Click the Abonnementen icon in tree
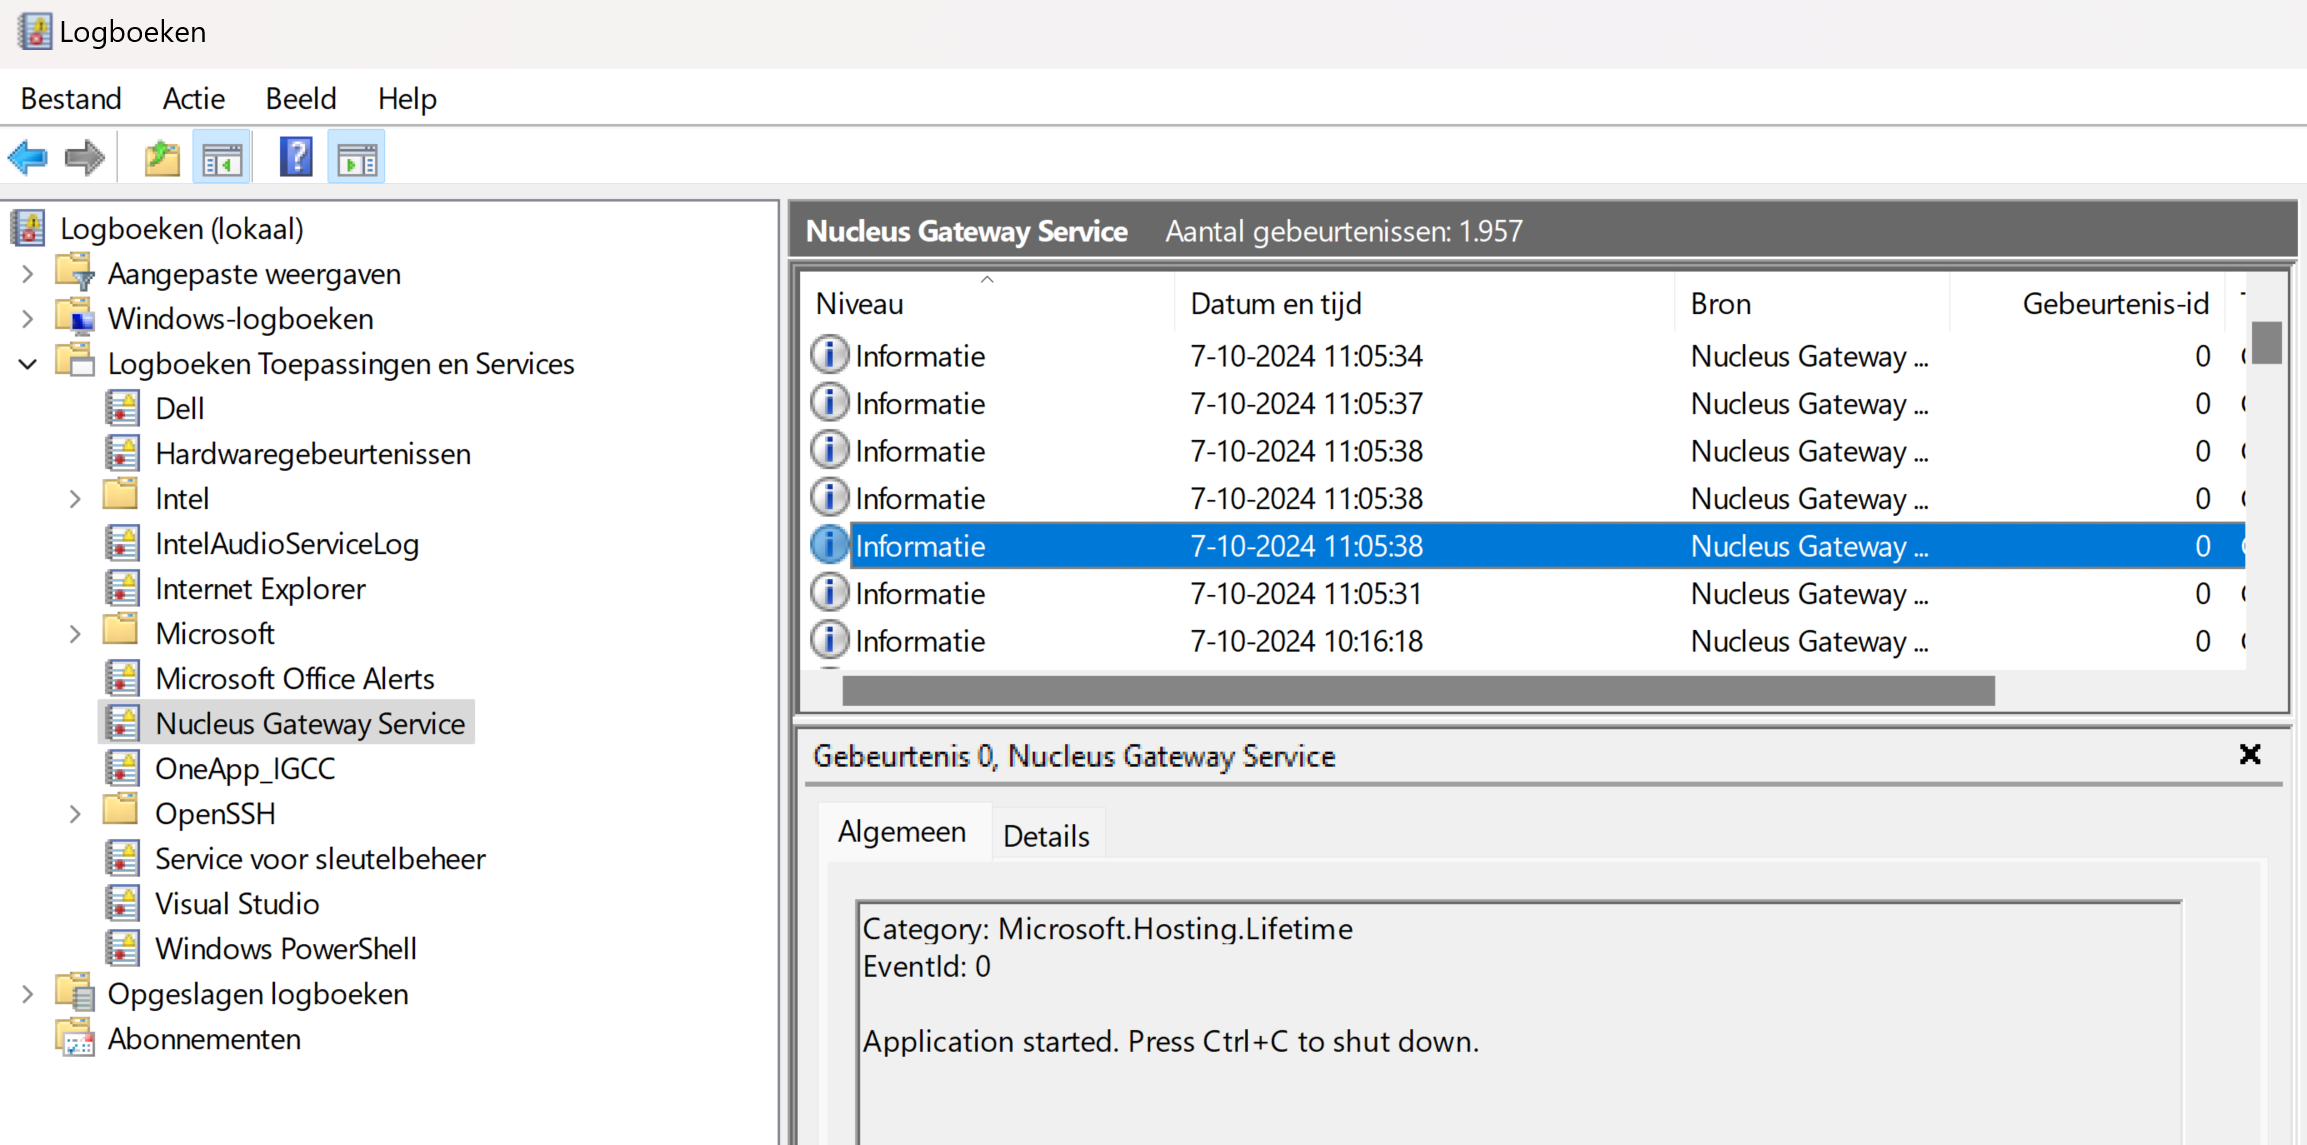This screenshot has width=2307, height=1145. point(76,1039)
